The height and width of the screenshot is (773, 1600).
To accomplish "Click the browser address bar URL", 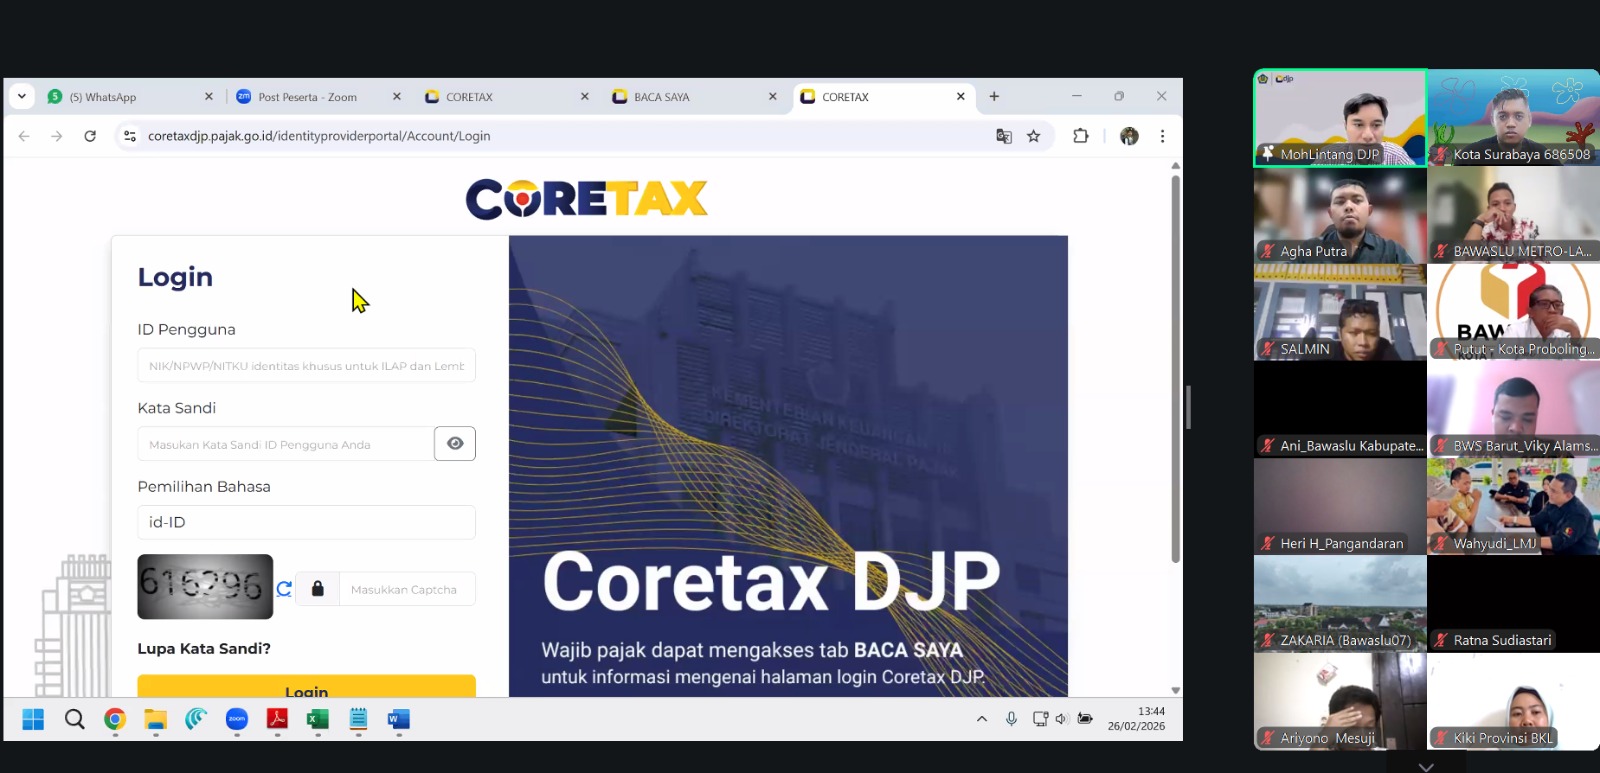I will (319, 136).
